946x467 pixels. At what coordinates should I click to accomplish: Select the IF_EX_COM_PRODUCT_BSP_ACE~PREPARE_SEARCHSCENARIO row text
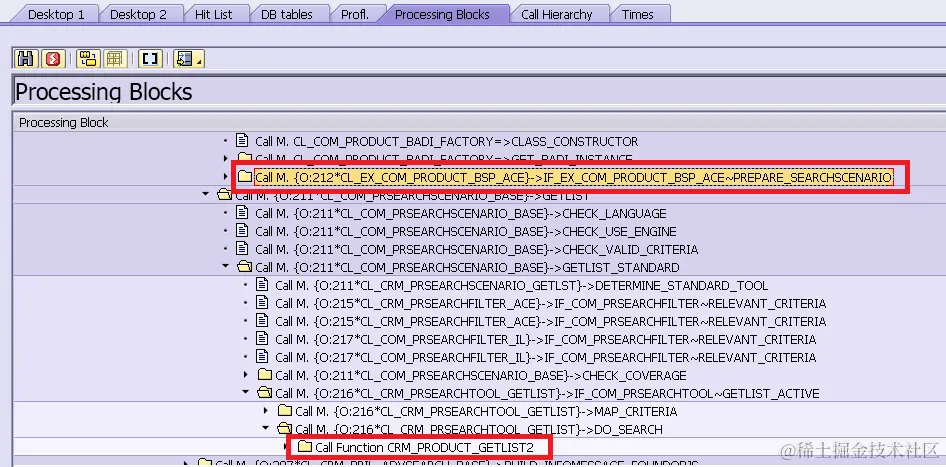tap(573, 177)
